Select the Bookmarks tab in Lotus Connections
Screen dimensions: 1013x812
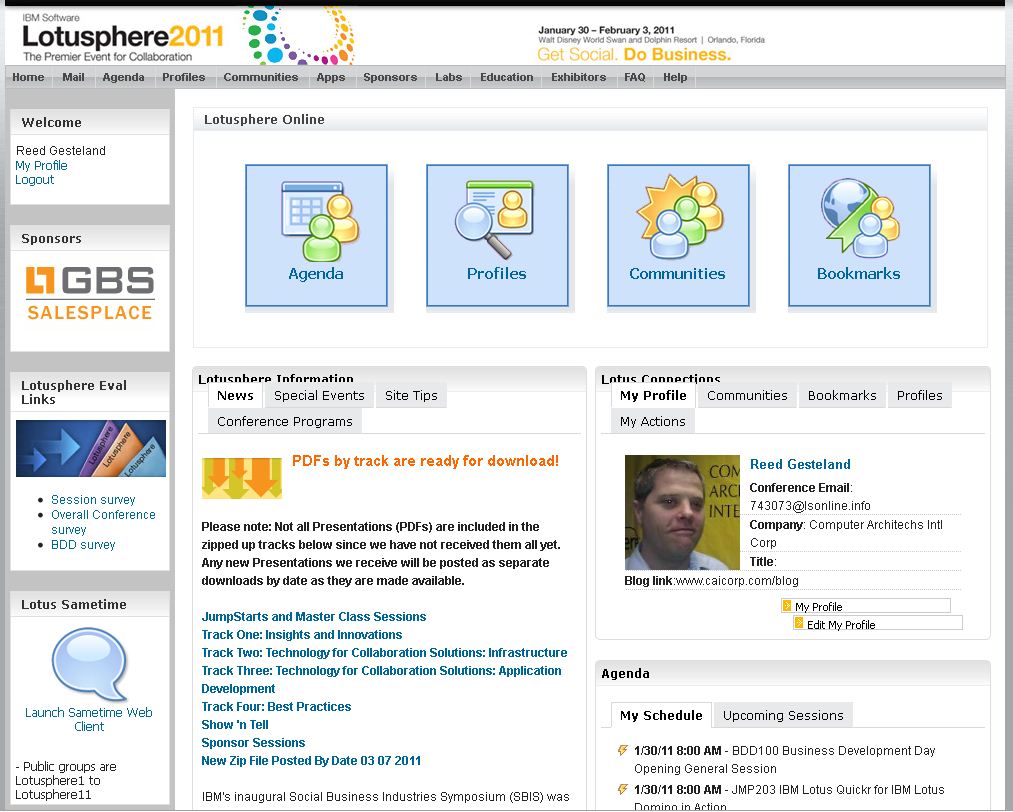coord(842,395)
